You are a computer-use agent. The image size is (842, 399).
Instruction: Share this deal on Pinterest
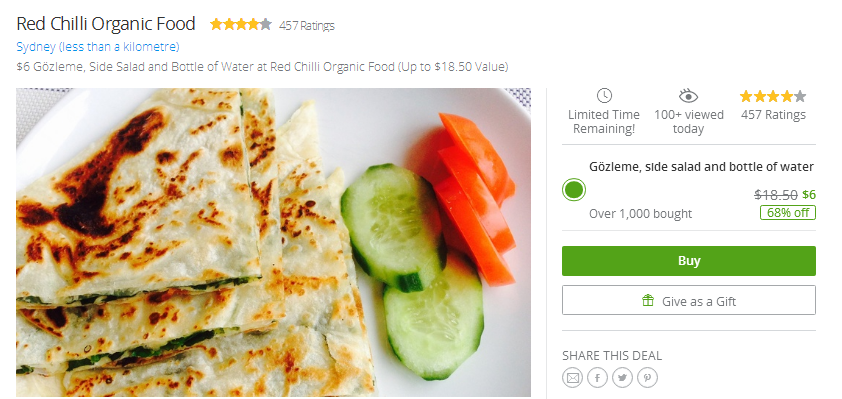pos(647,378)
